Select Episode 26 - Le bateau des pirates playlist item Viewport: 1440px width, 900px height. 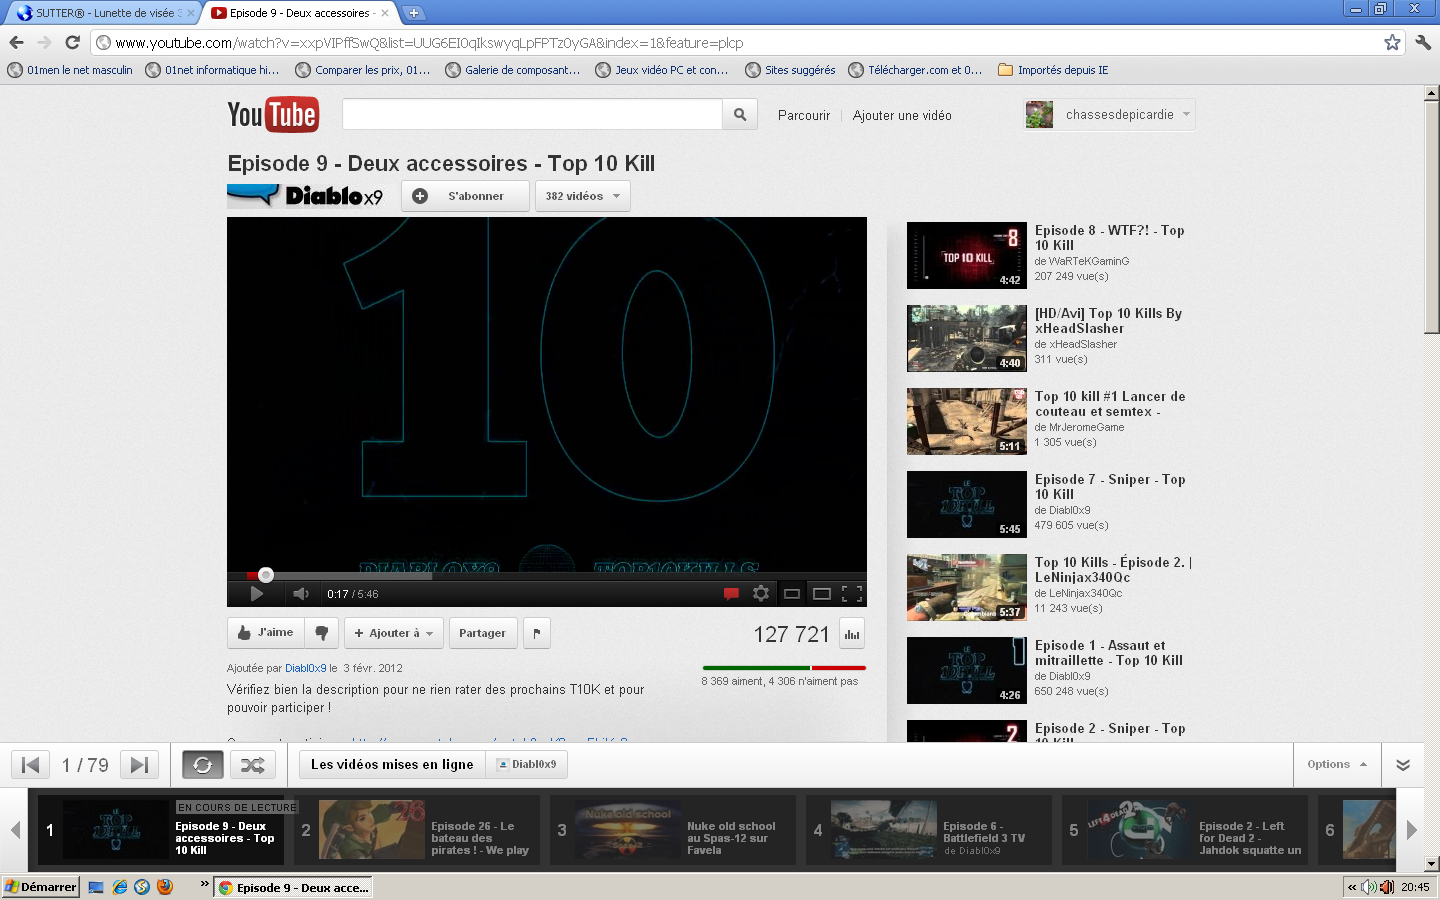(x=417, y=830)
